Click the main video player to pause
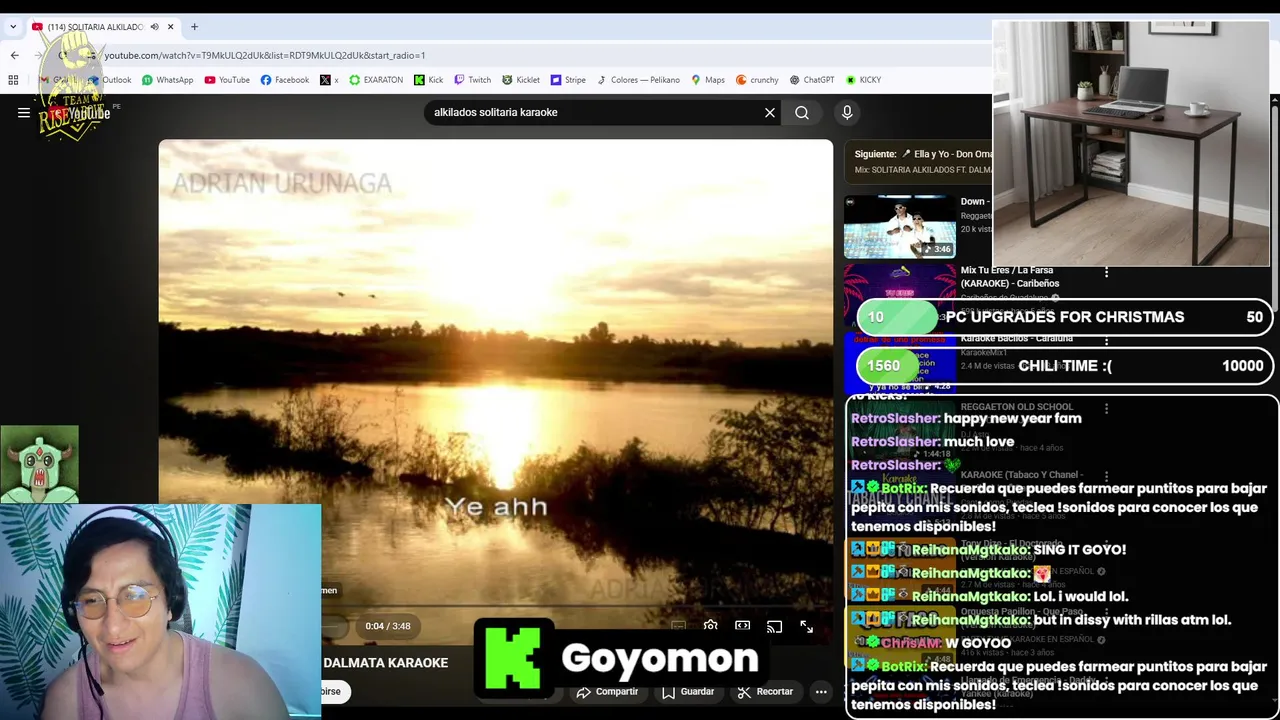Image resolution: width=1280 pixels, height=720 pixels. [x=495, y=370]
